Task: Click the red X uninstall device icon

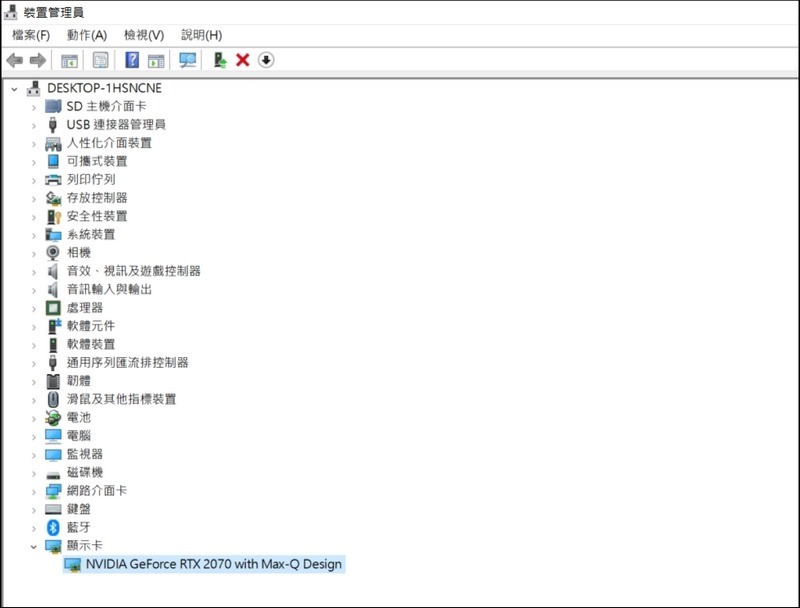Action: [243, 60]
